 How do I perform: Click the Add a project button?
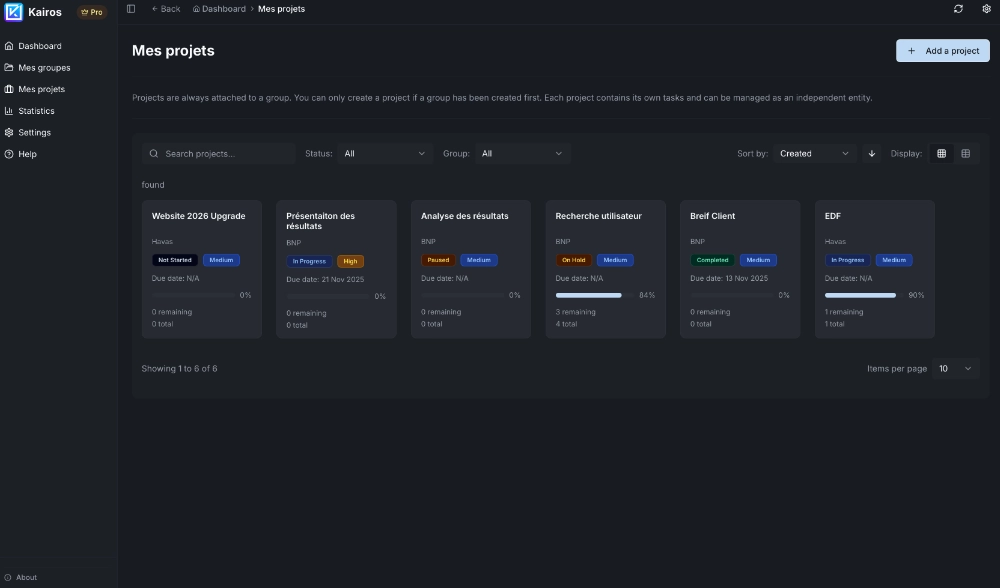(x=942, y=50)
